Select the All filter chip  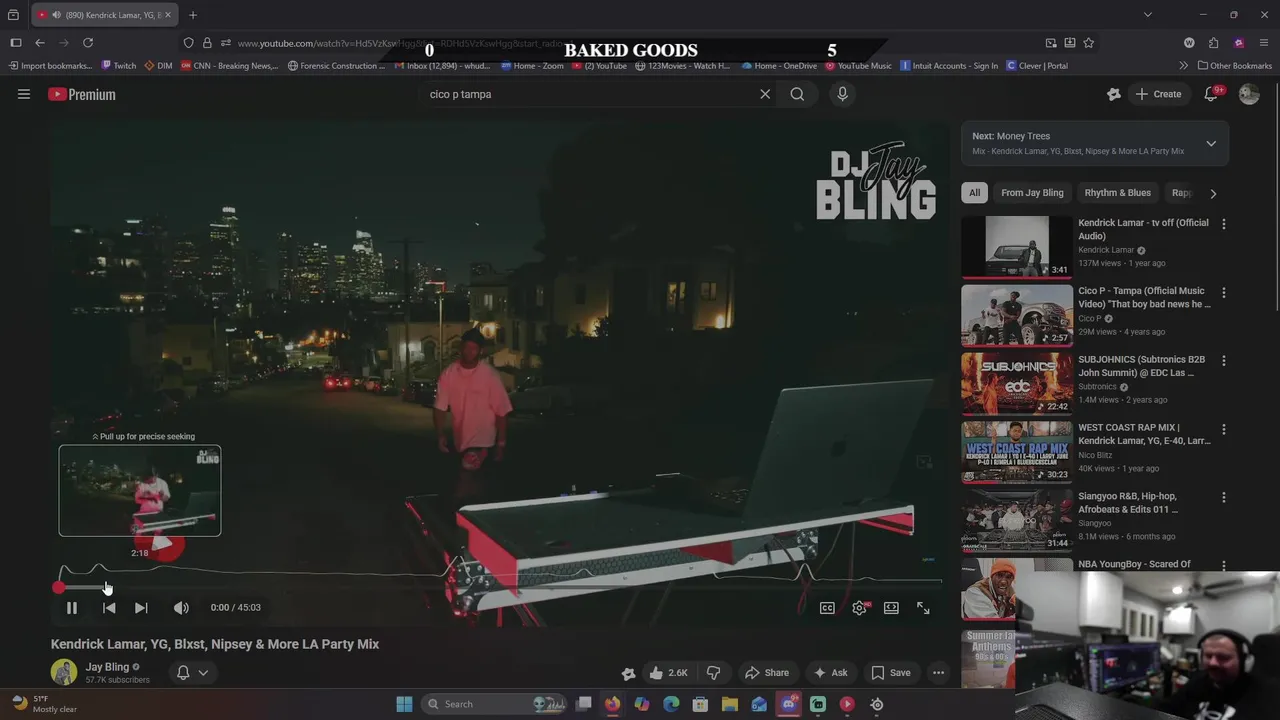974,193
